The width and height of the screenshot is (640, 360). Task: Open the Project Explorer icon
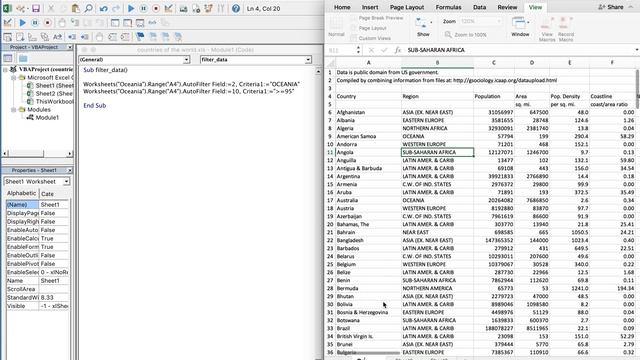(x=184, y=8)
